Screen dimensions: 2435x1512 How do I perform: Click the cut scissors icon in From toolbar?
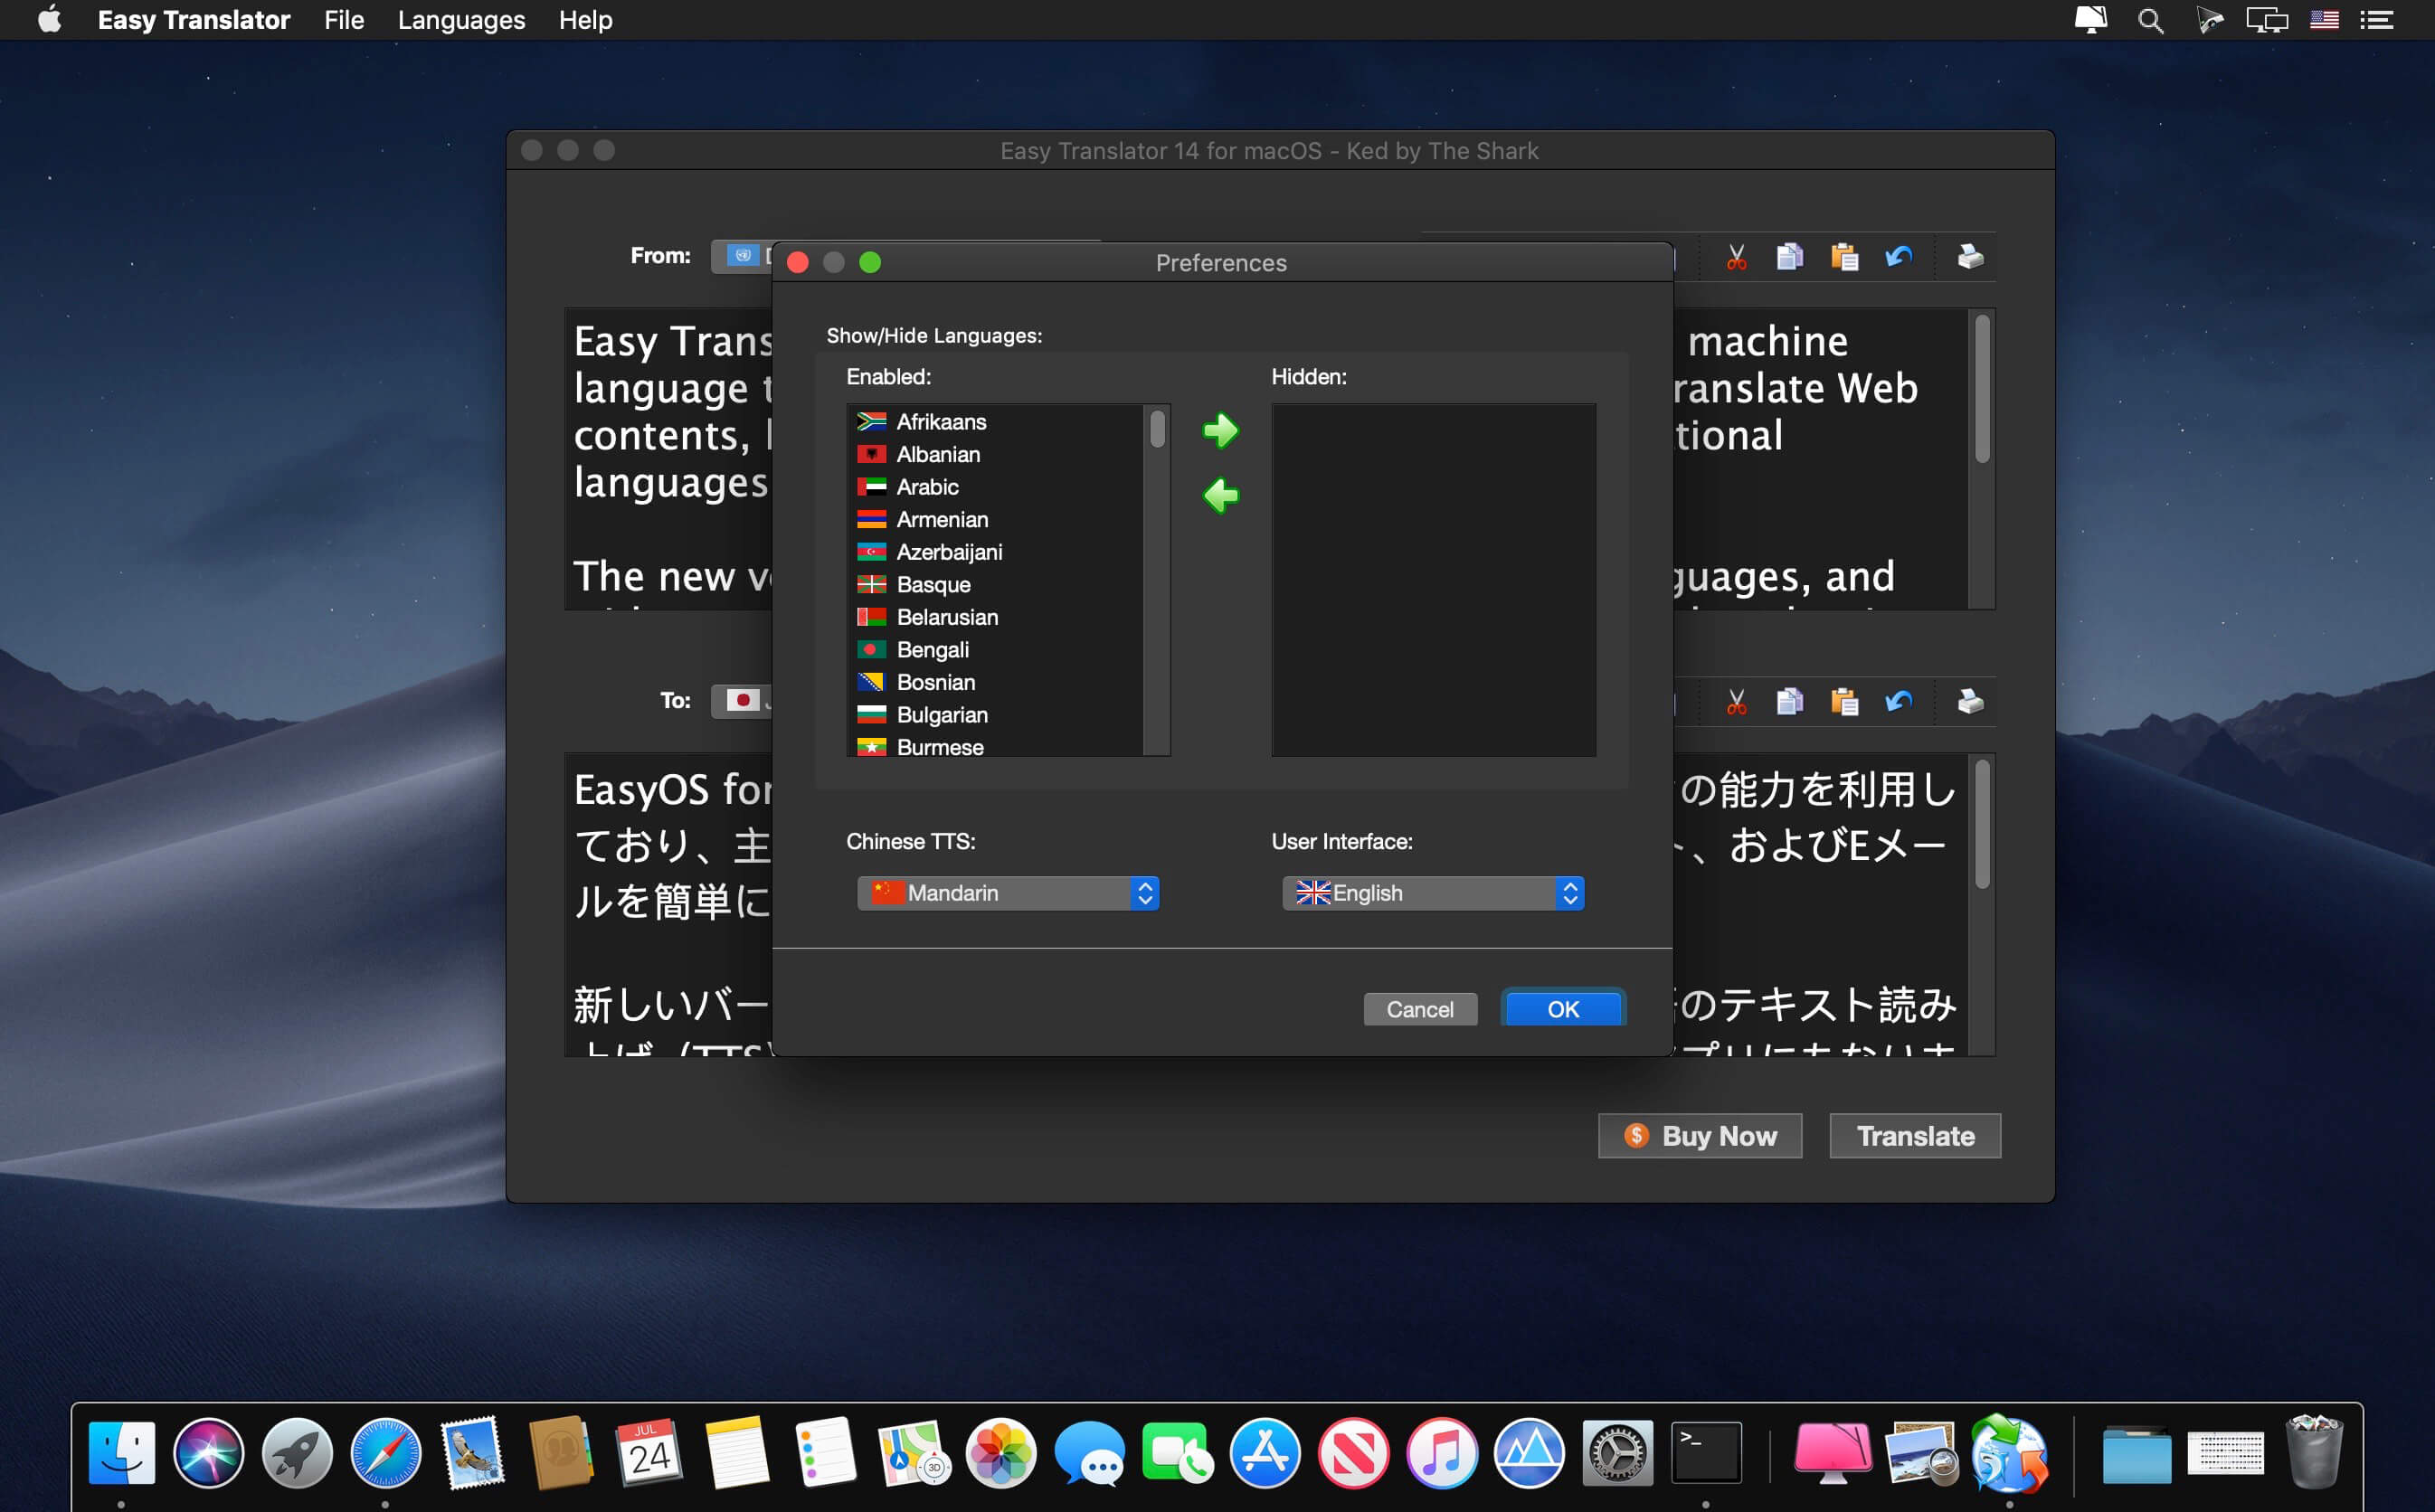click(x=1737, y=257)
